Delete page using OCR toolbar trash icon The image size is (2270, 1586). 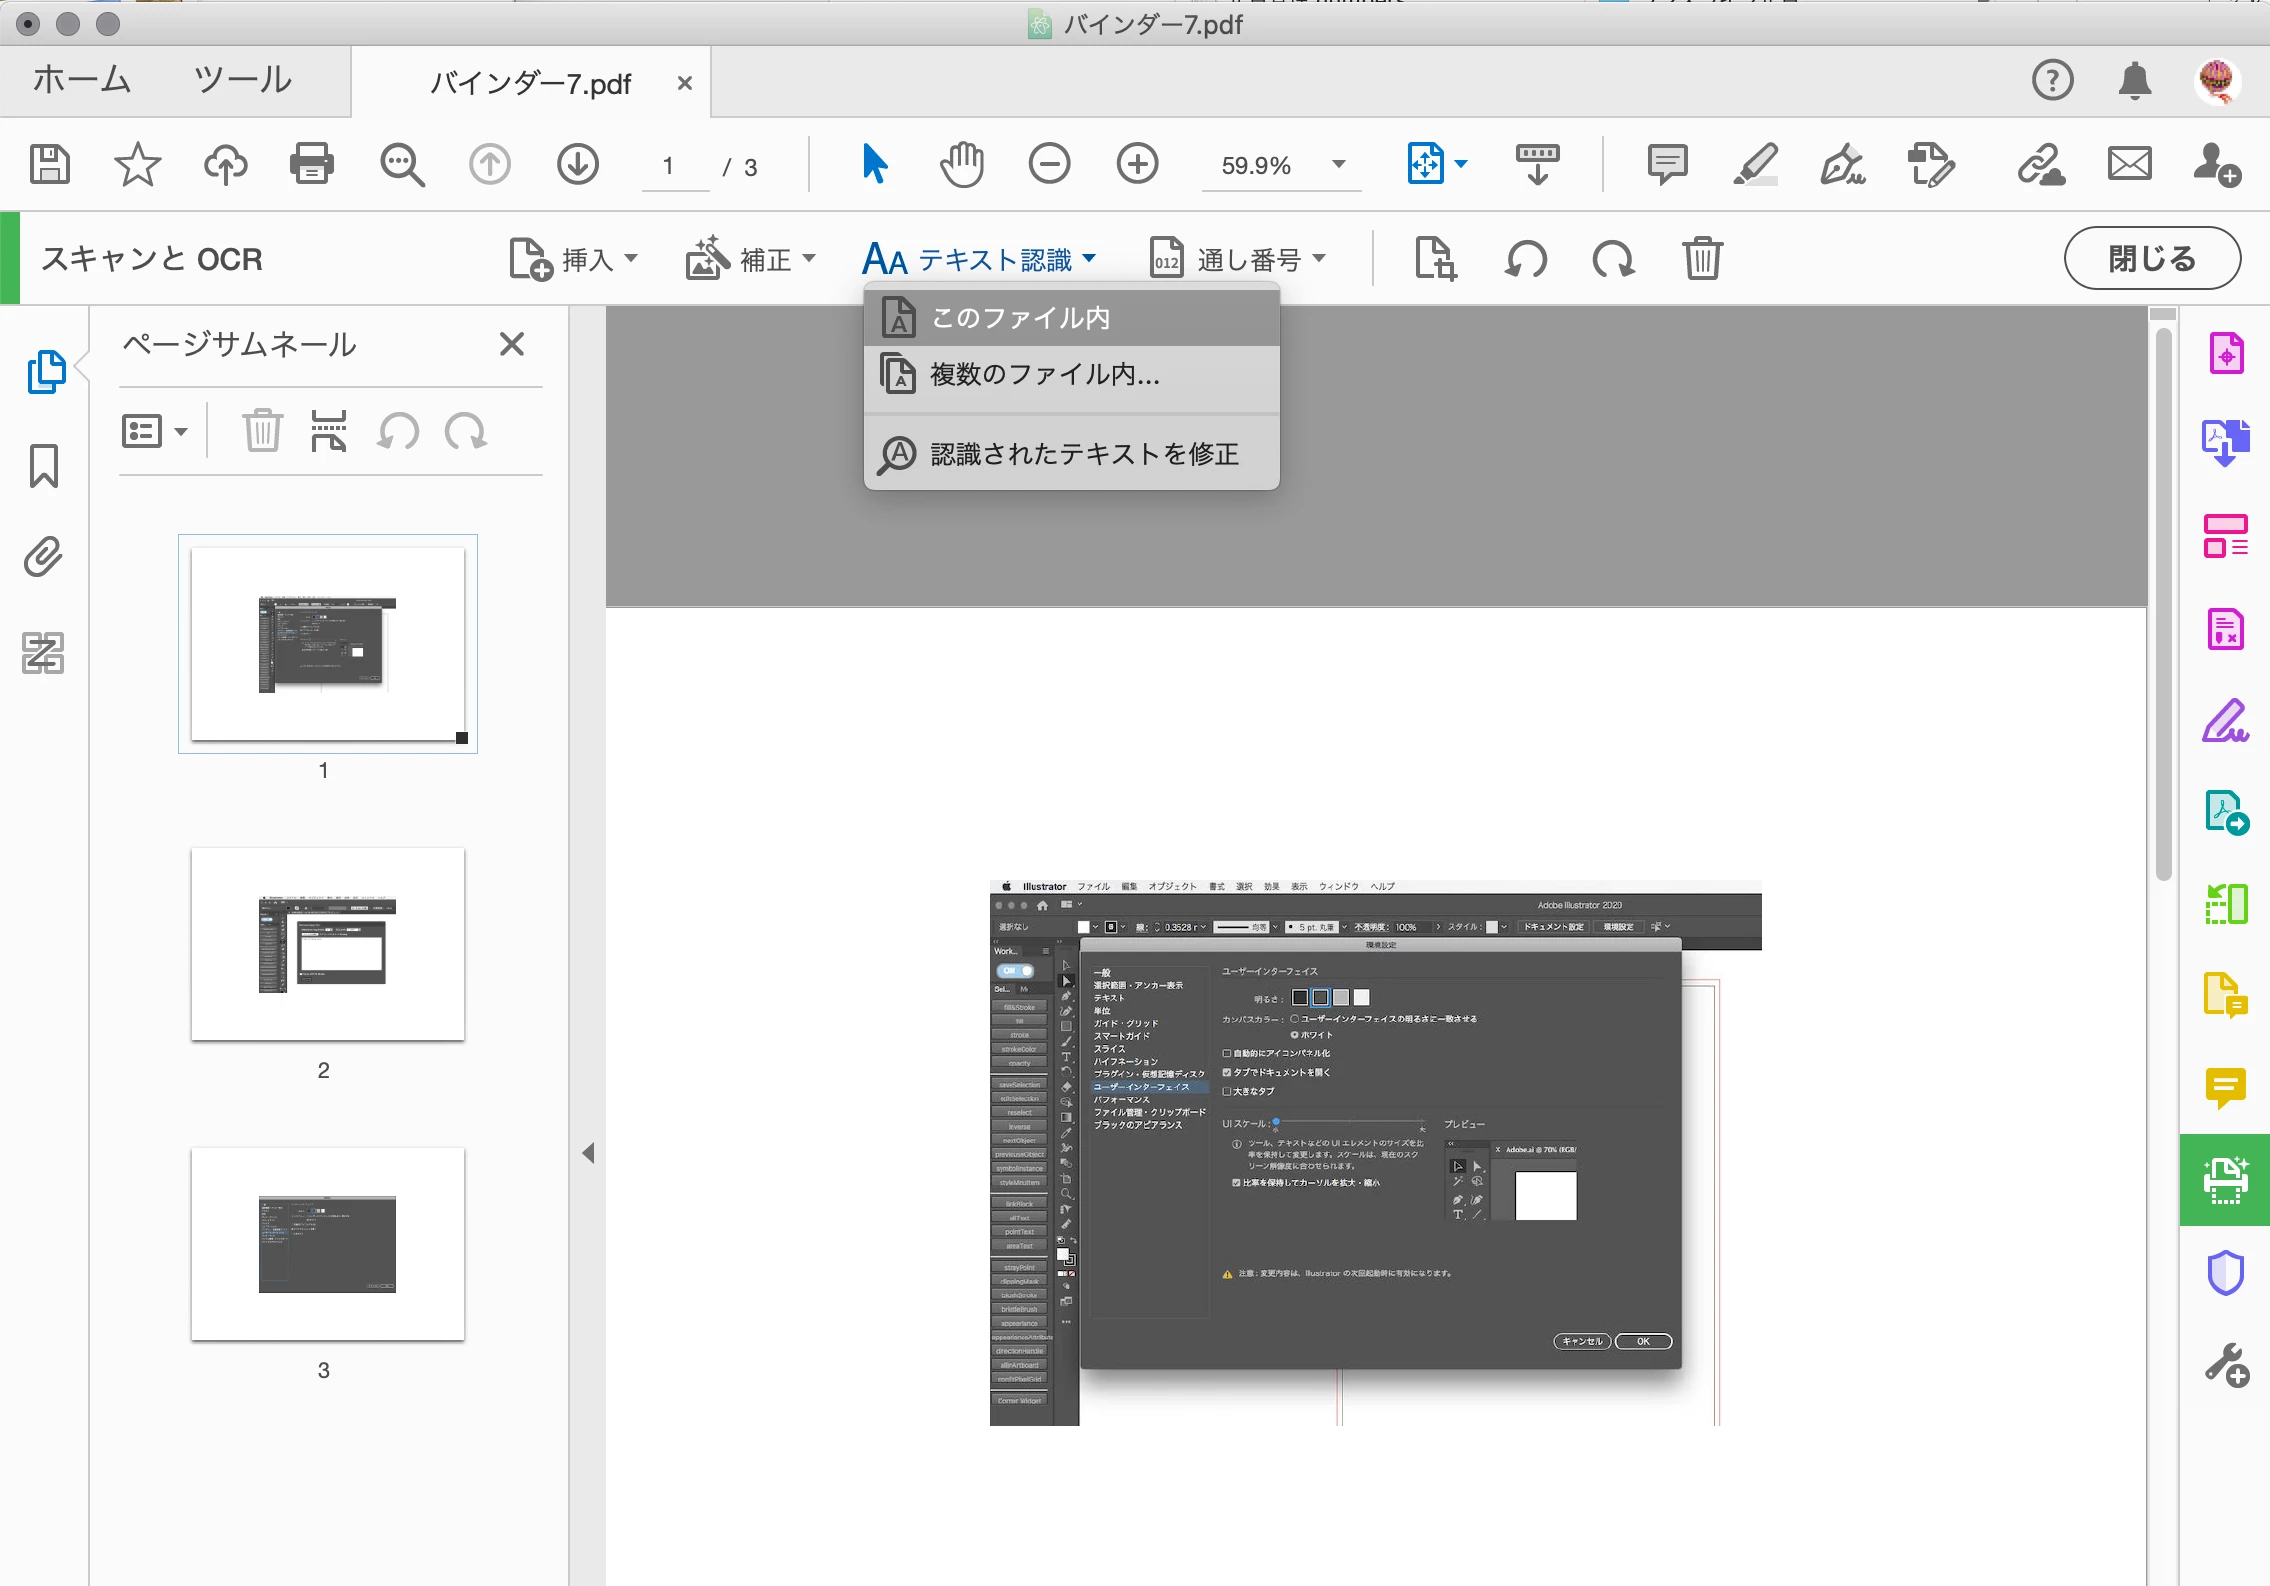click(1701, 259)
